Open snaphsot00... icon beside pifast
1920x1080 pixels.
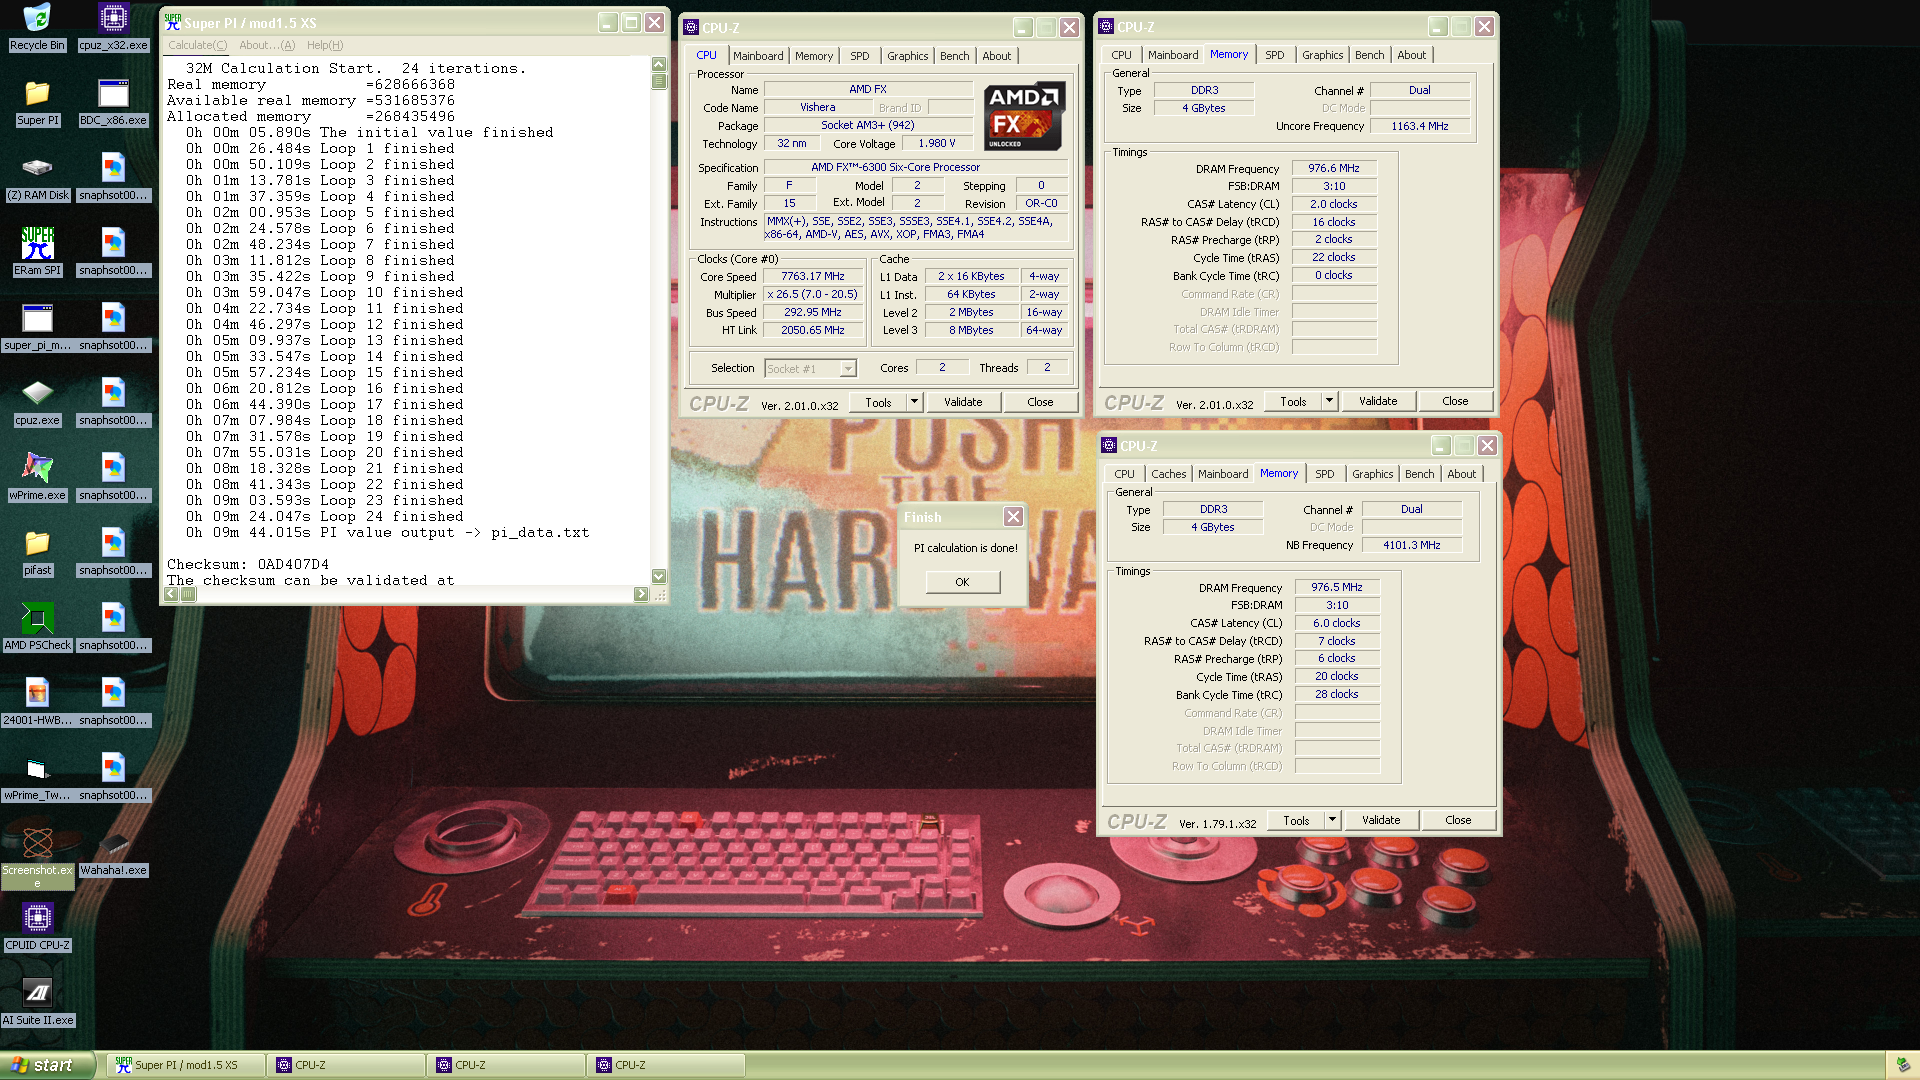tap(113, 552)
